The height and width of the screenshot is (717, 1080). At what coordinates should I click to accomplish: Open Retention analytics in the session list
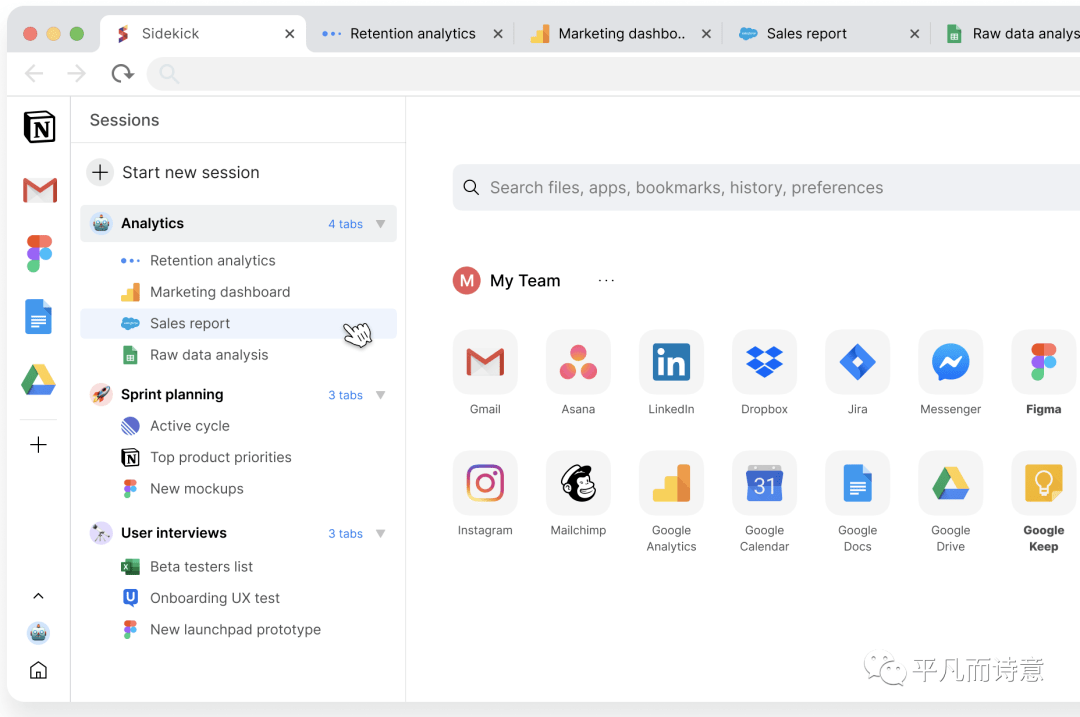pos(238,260)
